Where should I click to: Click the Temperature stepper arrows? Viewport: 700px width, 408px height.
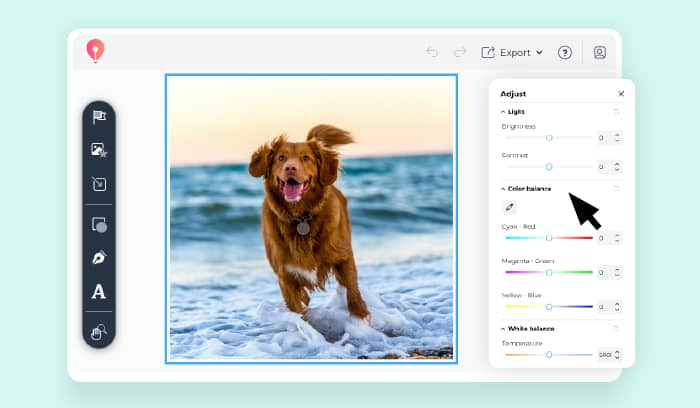pyautogui.click(x=617, y=354)
